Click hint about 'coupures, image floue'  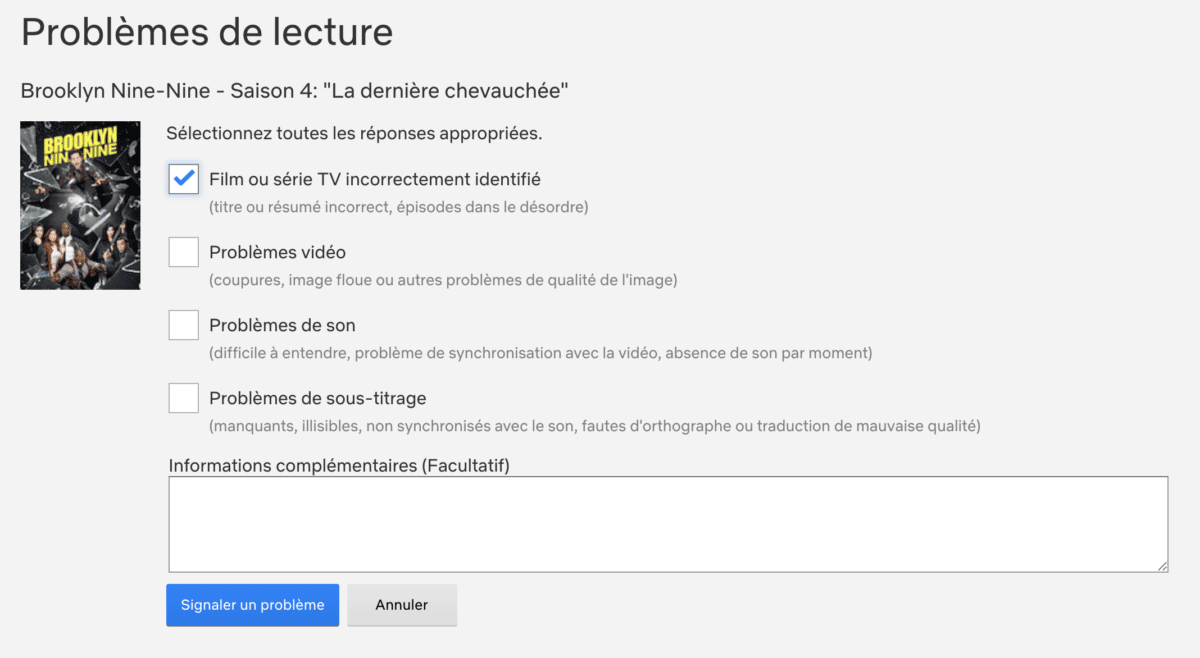tap(443, 280)
